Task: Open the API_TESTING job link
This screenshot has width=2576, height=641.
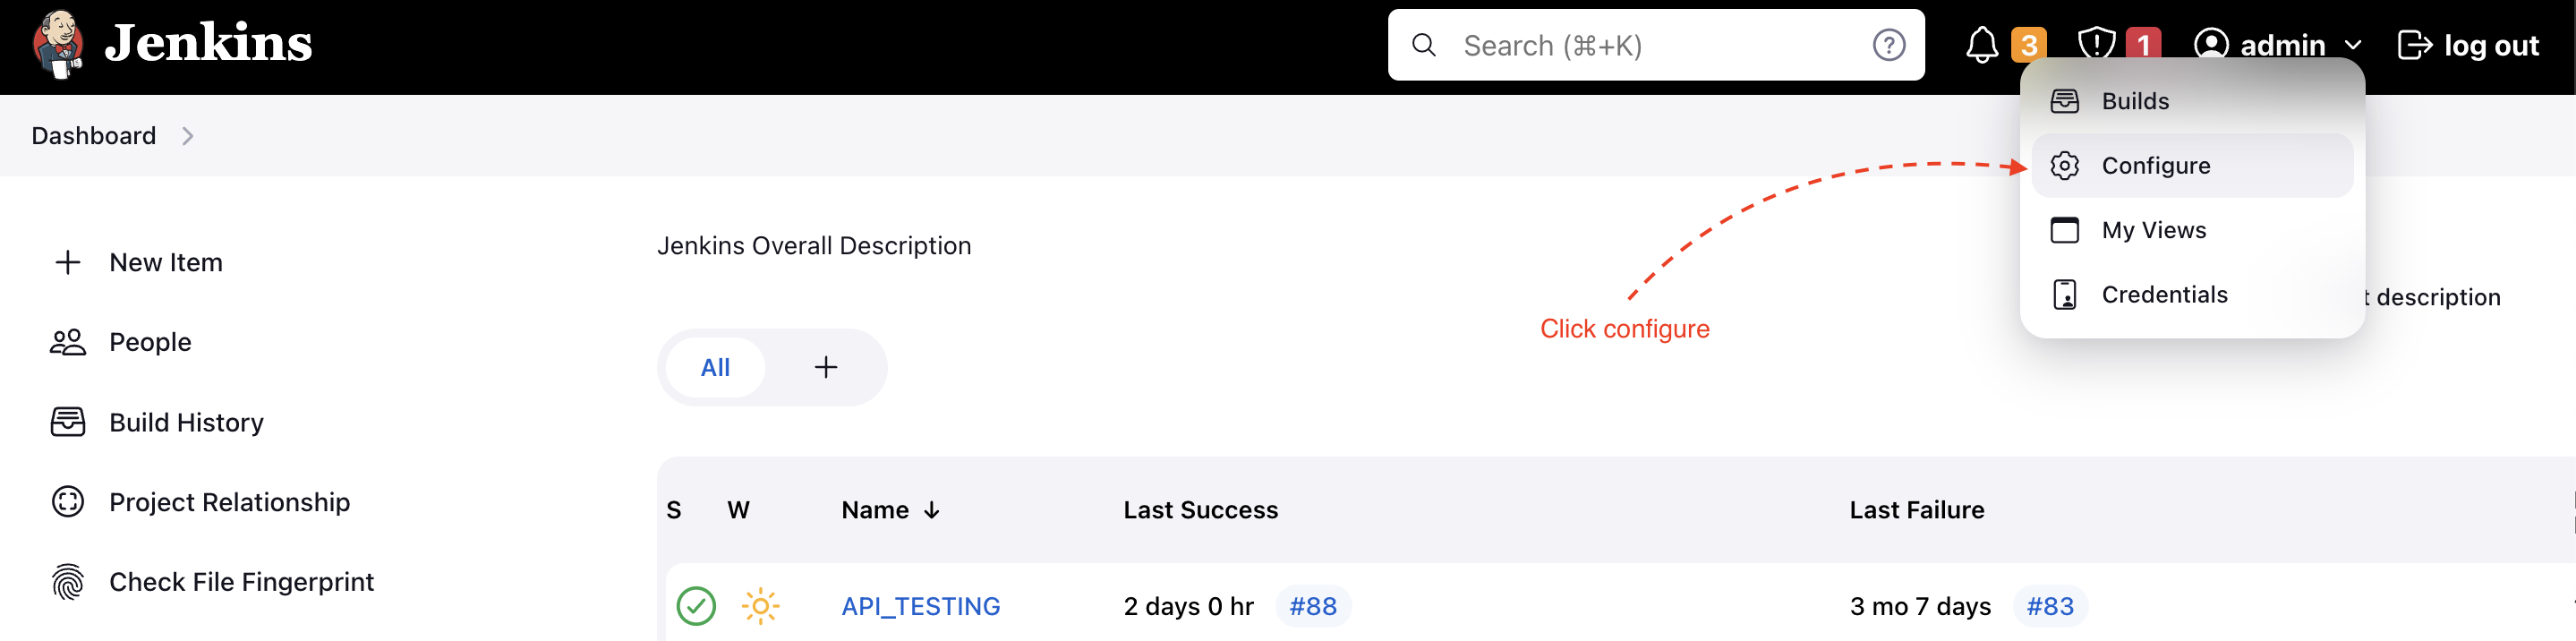Action: coord(920,606)
